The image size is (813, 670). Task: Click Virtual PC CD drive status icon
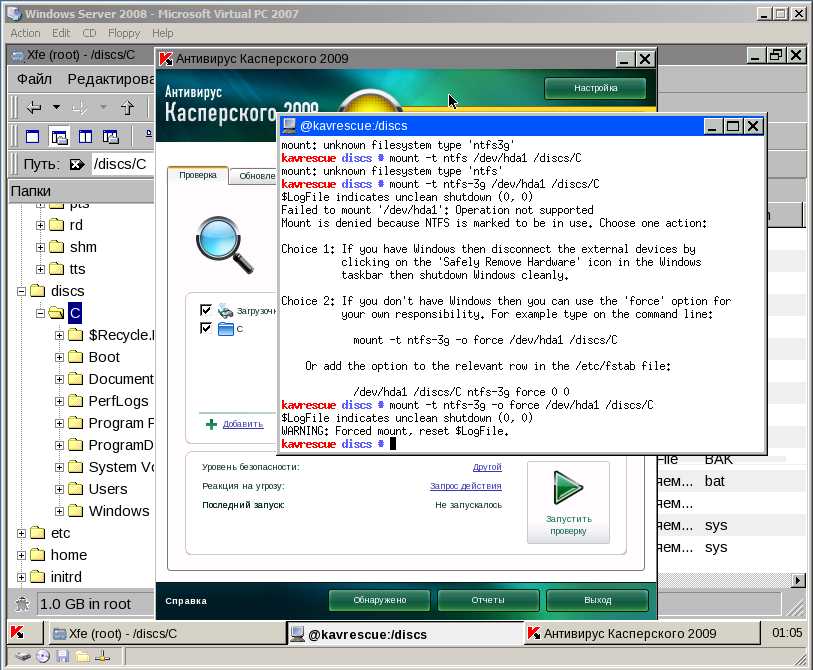click(x=43, y=657)
